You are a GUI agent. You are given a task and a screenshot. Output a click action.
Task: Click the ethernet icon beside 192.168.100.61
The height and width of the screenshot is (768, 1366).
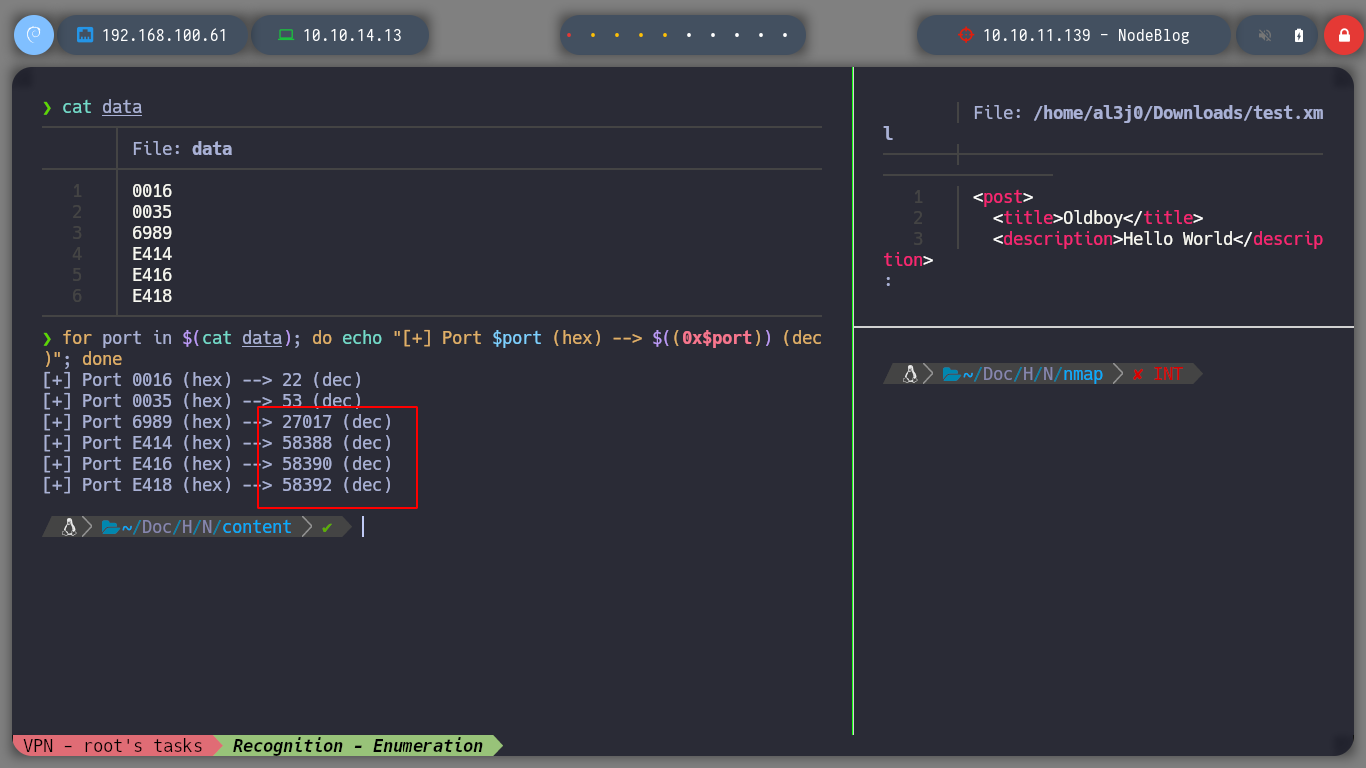(x=85, y=35)
